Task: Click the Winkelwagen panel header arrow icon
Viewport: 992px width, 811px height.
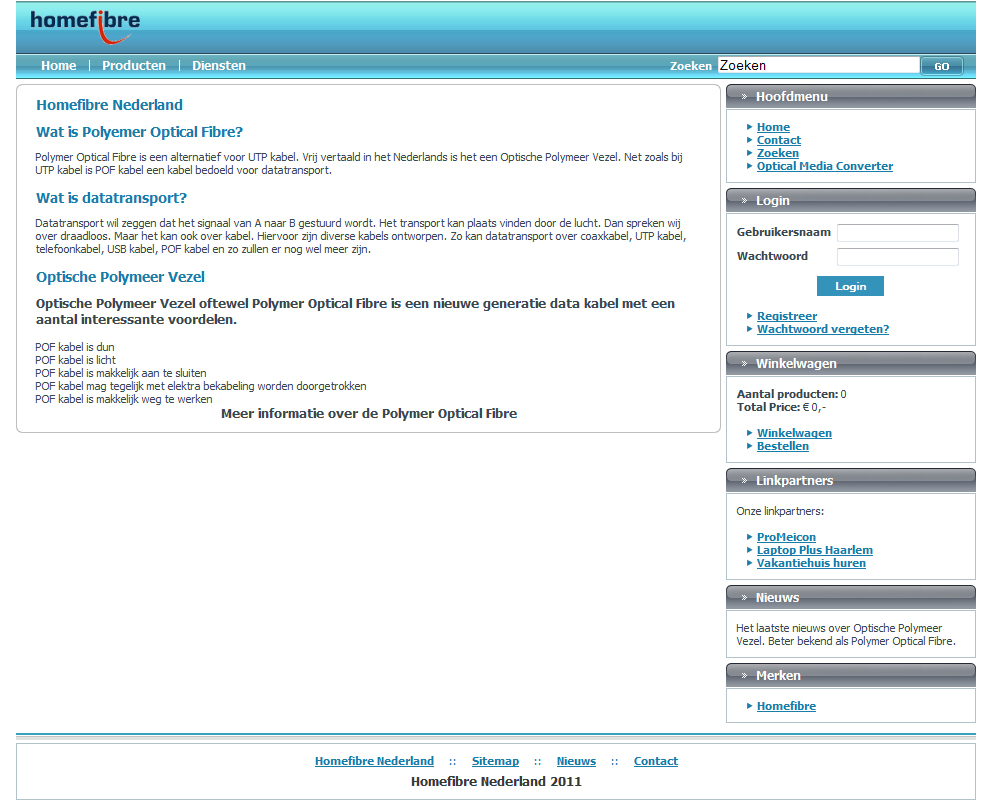Action: (x=743, y=364)
